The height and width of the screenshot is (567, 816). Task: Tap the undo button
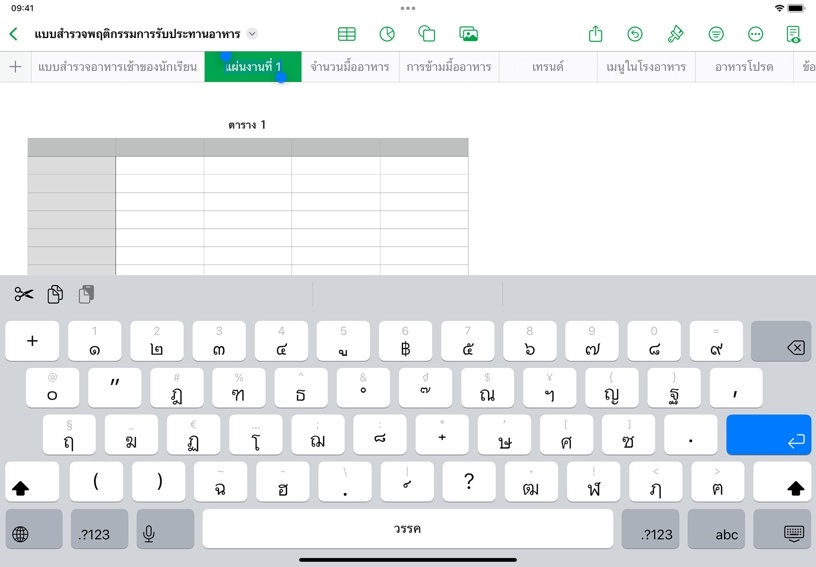635,34
